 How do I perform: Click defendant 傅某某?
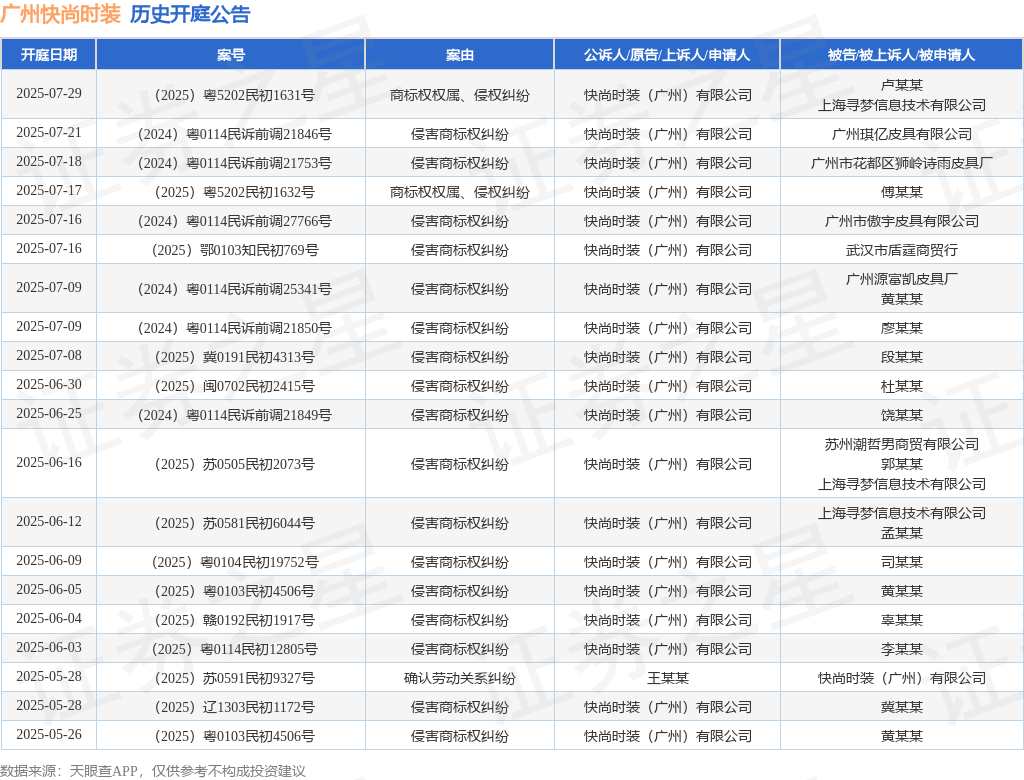pyautogui.click(x=902, y=193)
